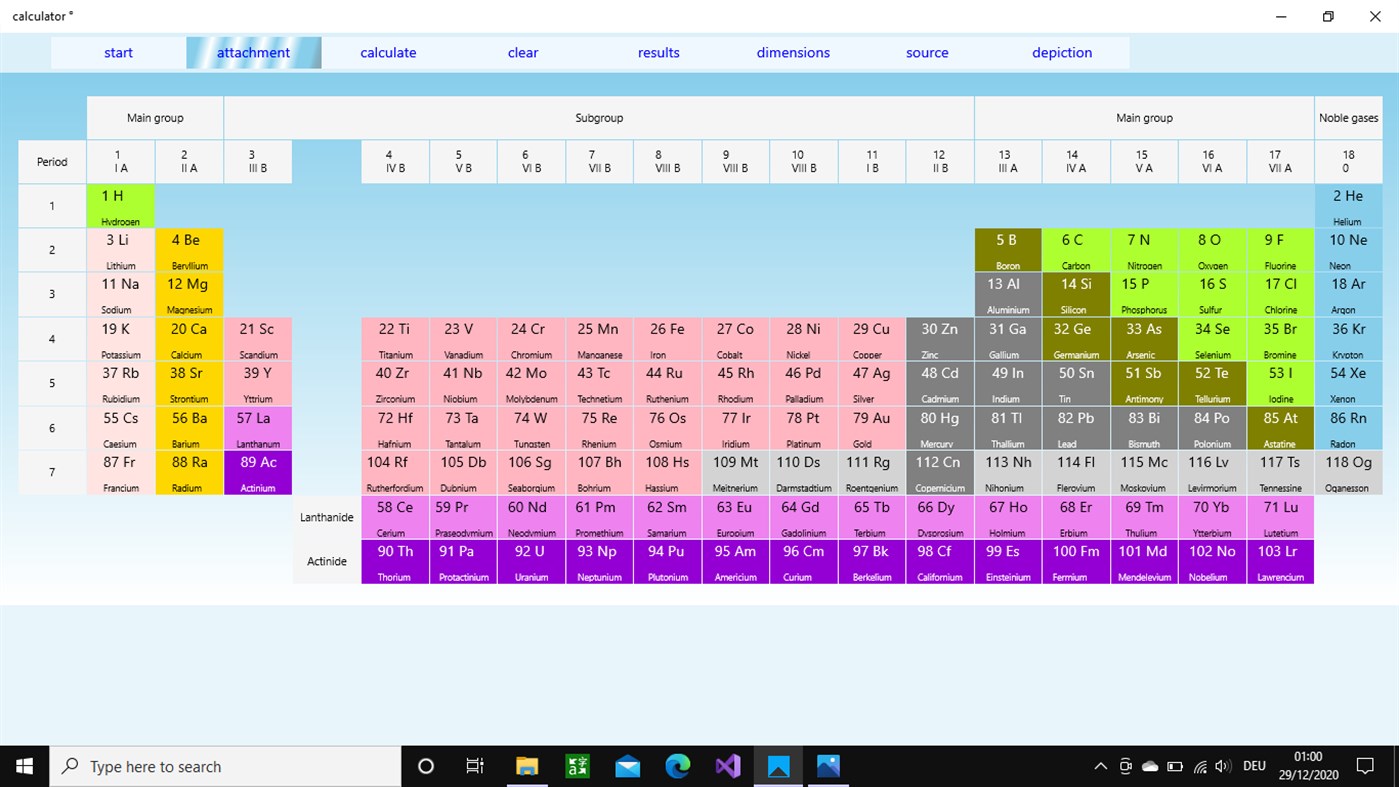Click the Helium element

[x=1348, y=205]
